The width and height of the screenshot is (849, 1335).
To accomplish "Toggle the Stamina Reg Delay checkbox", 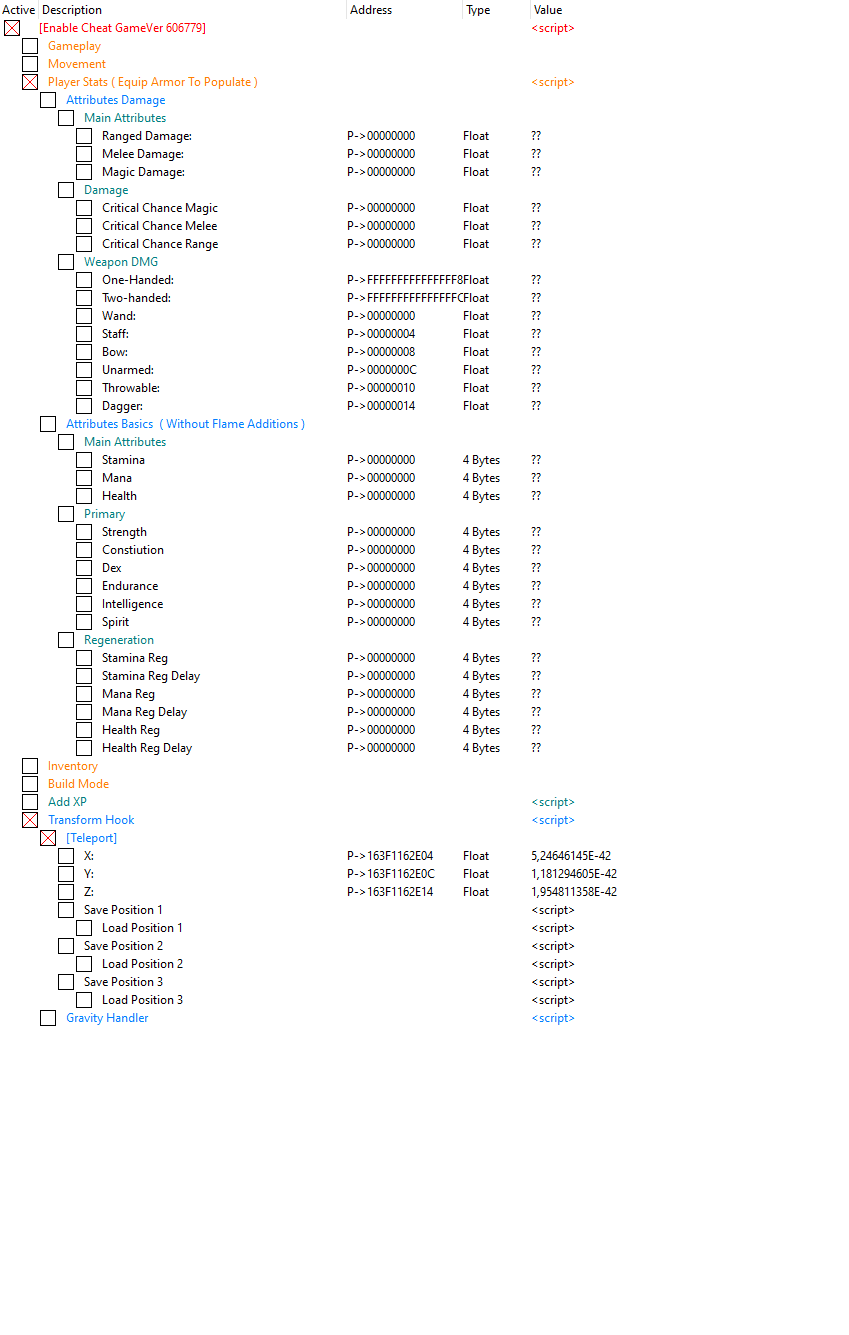I will (x=84, y=676).
